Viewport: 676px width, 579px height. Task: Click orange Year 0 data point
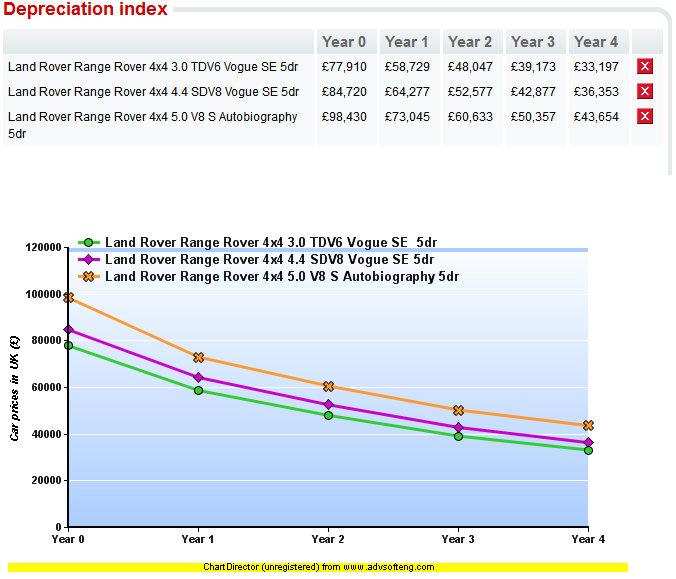click(69, 297)
